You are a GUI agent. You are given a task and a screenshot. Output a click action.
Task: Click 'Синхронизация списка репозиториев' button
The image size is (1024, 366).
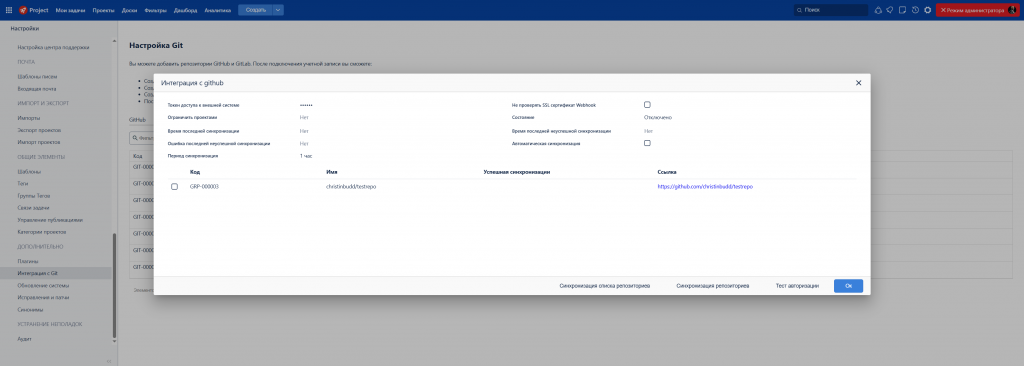pos(605,286)
